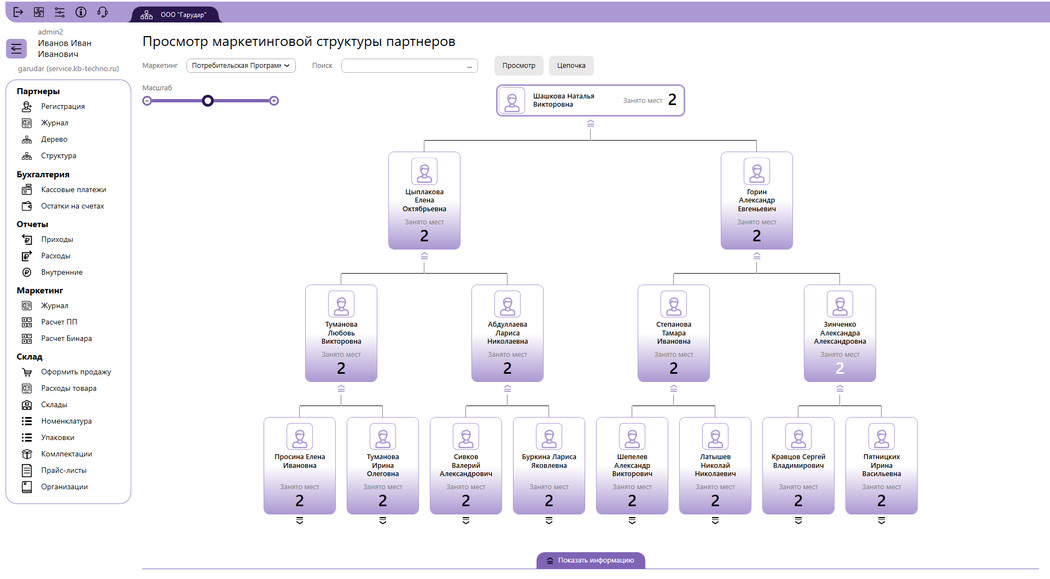The image size is (1050, 579).
Task: Open Расчет Бинара in the Маркетинг section
Action: pos(66,338)
